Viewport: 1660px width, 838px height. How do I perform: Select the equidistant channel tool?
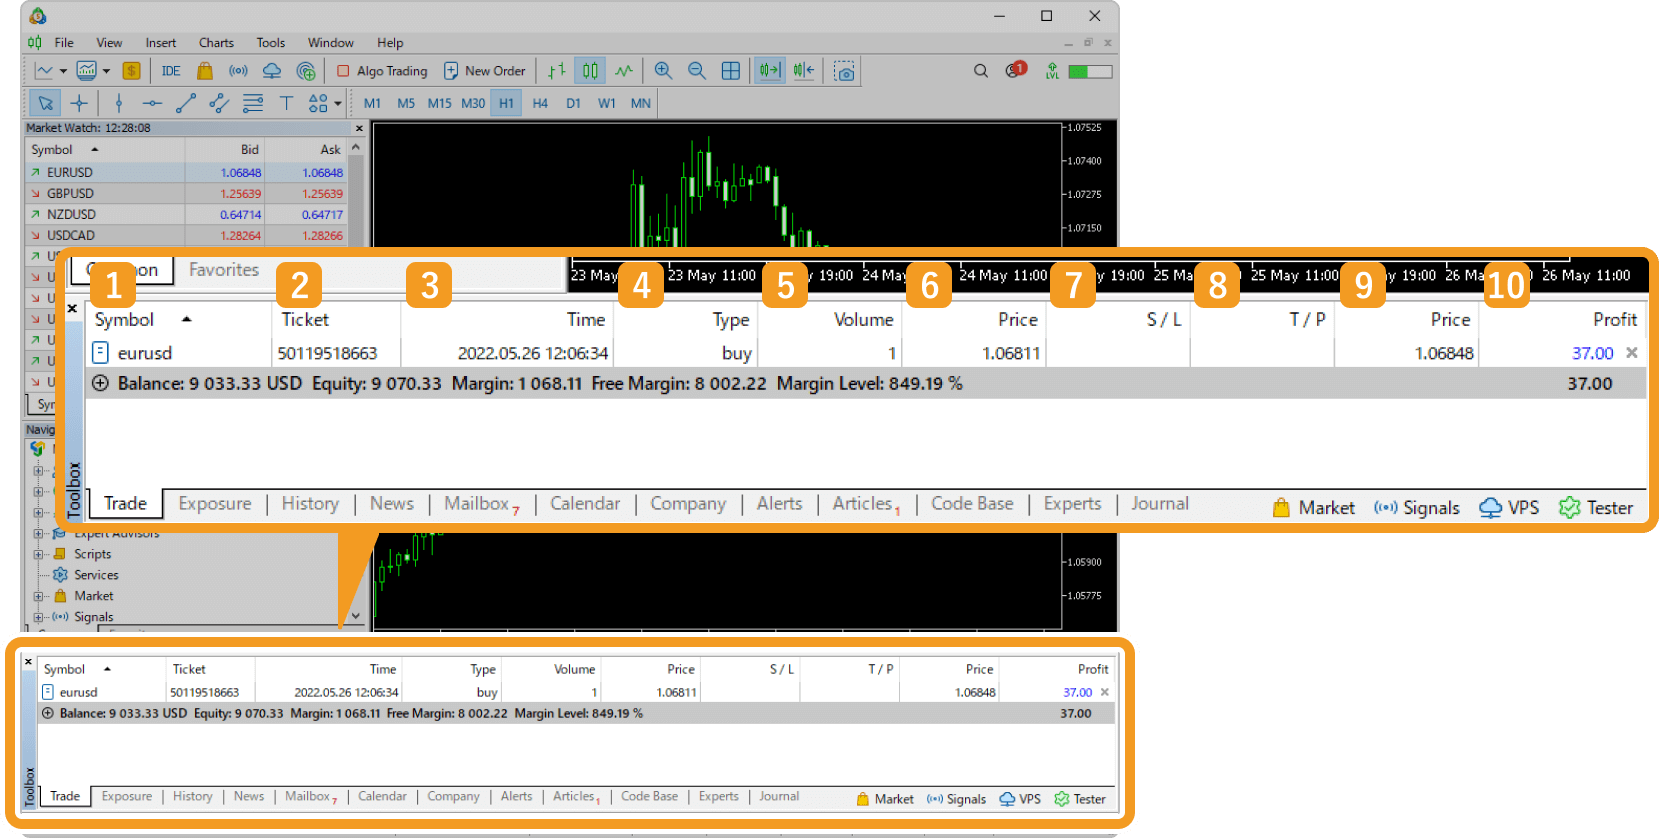[219, 103]
